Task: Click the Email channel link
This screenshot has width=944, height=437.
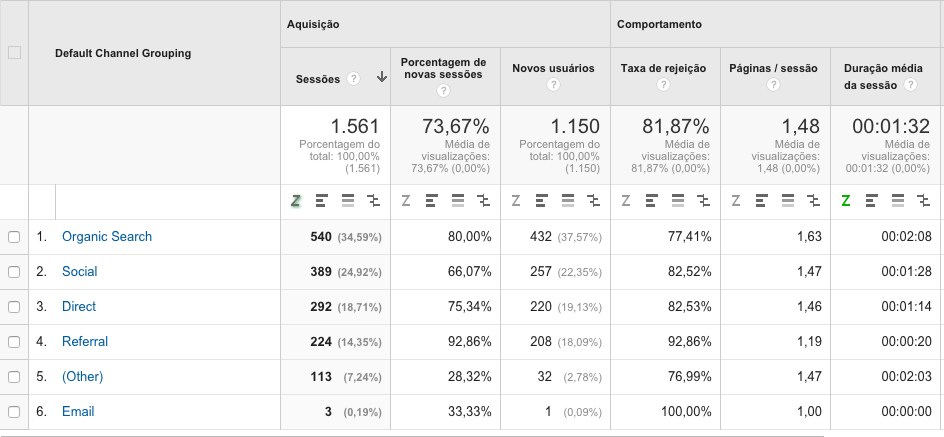Action: (78, 411)
